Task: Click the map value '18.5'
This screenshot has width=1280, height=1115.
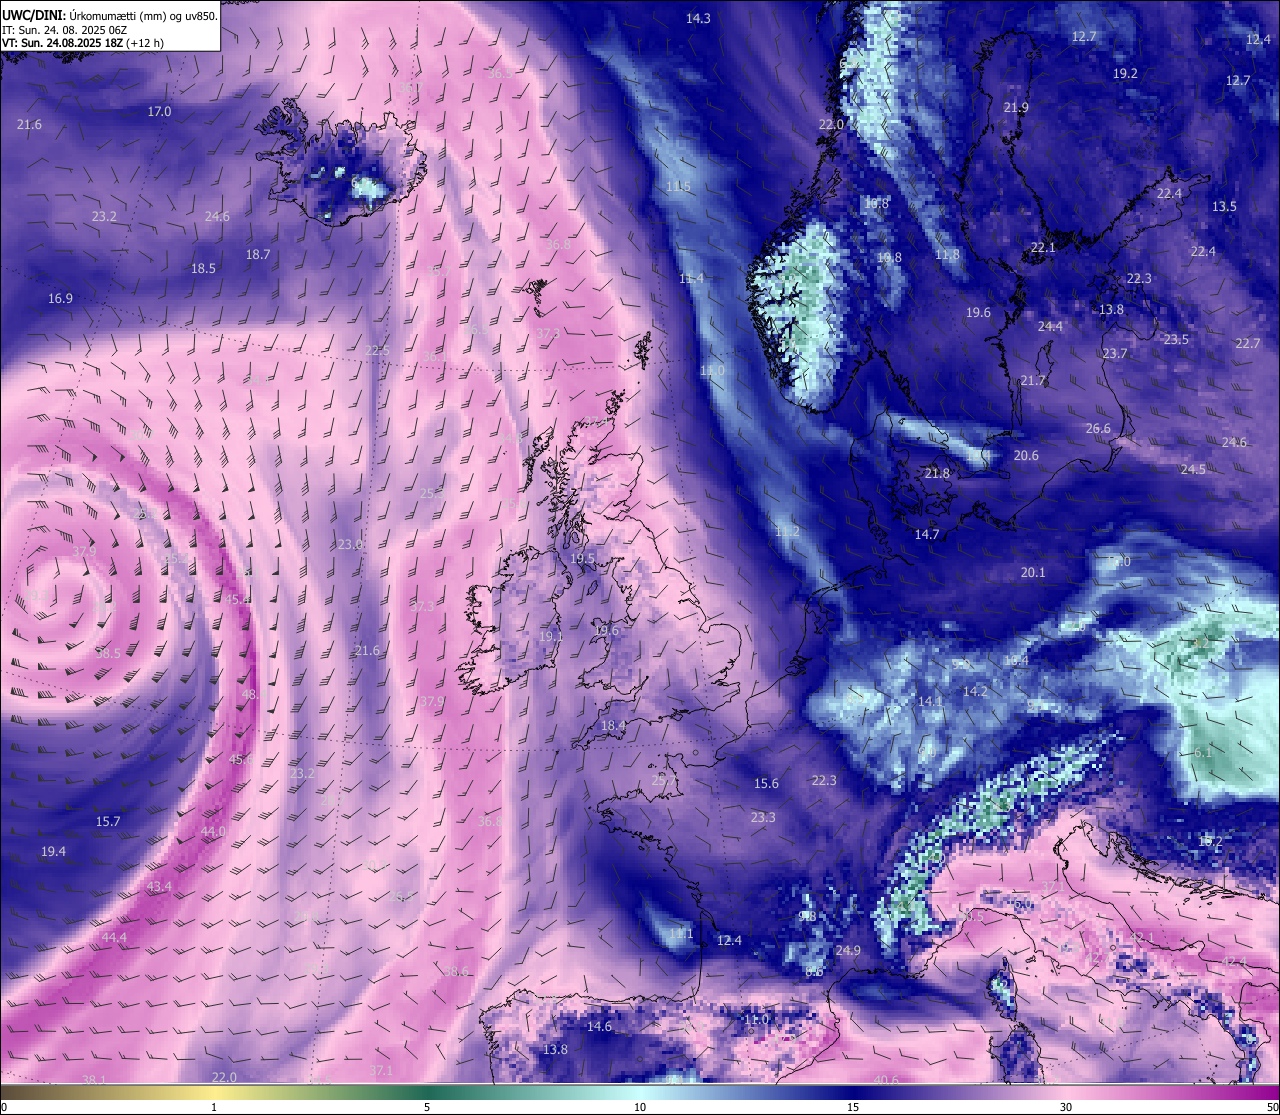Action: point(203,269)
